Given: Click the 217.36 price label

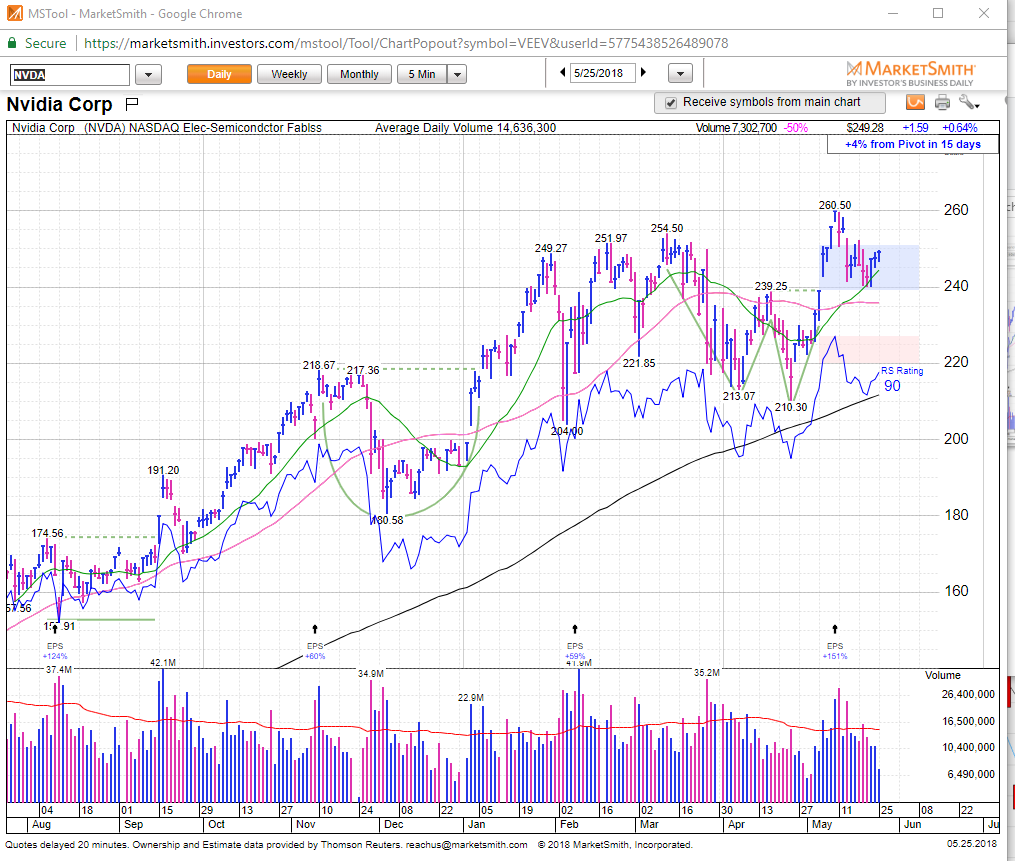Looking at the screenshot, I should click(363, 370).
